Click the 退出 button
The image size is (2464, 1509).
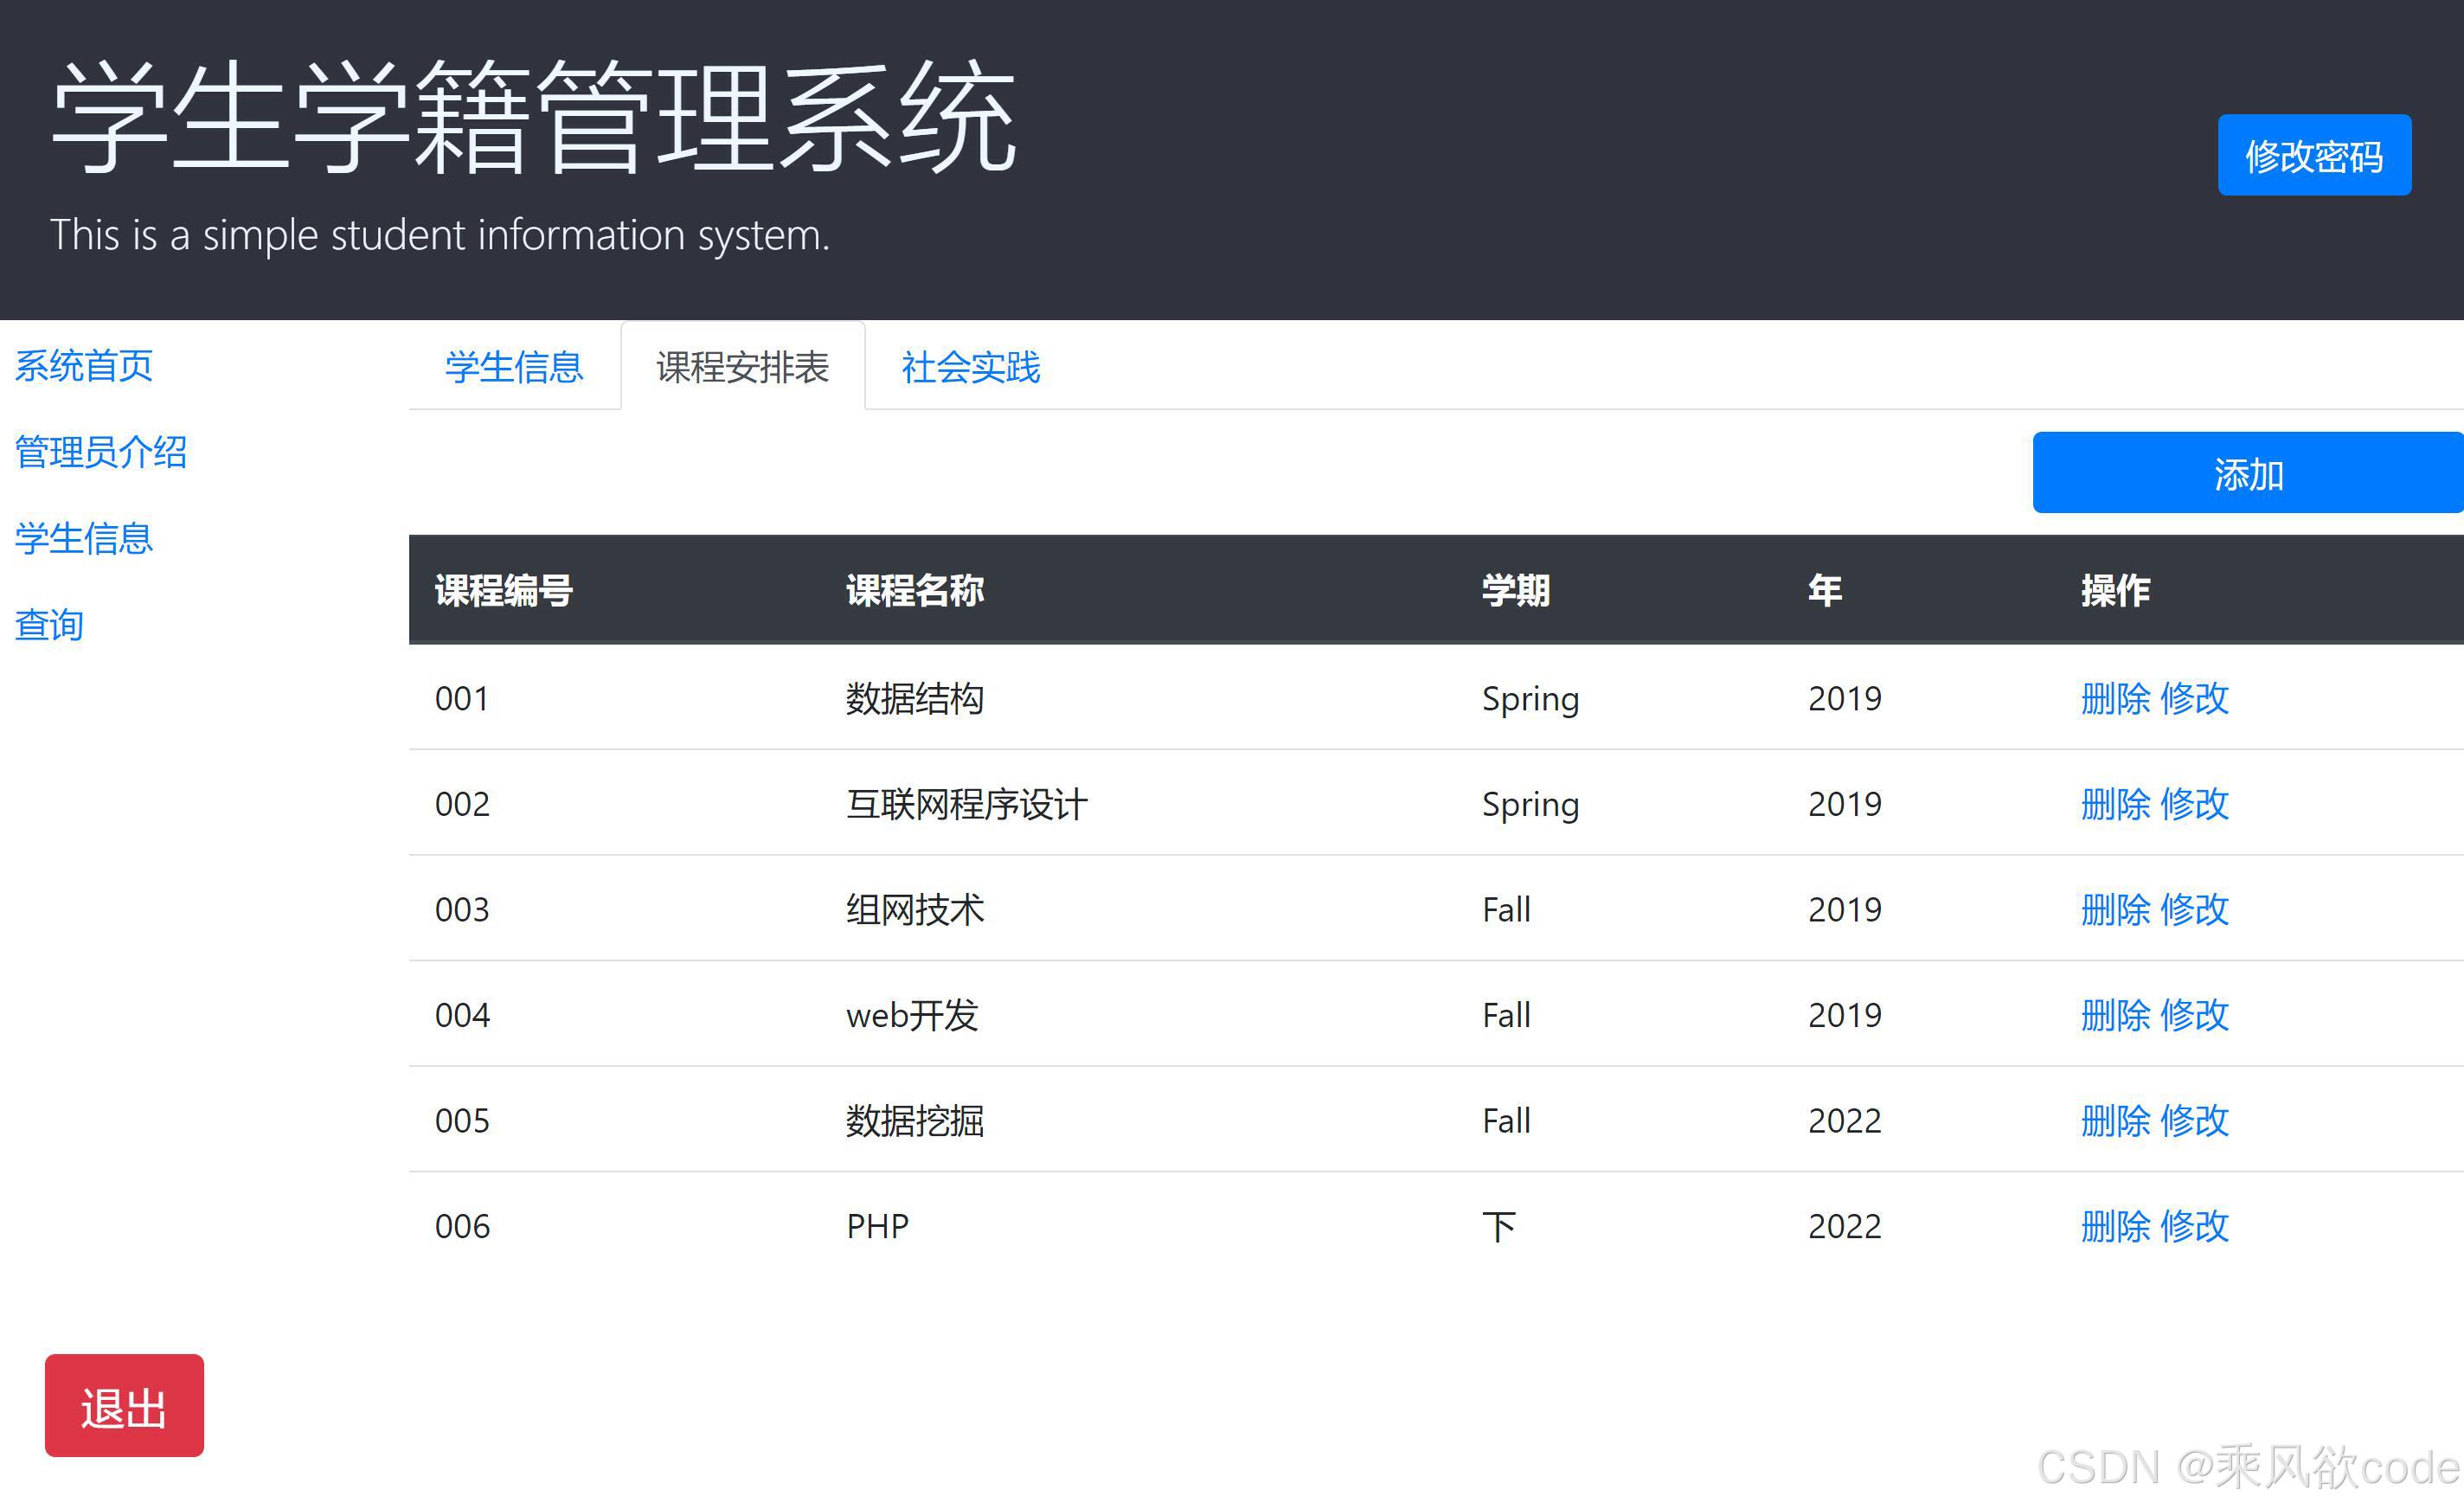coord(123,1406)
